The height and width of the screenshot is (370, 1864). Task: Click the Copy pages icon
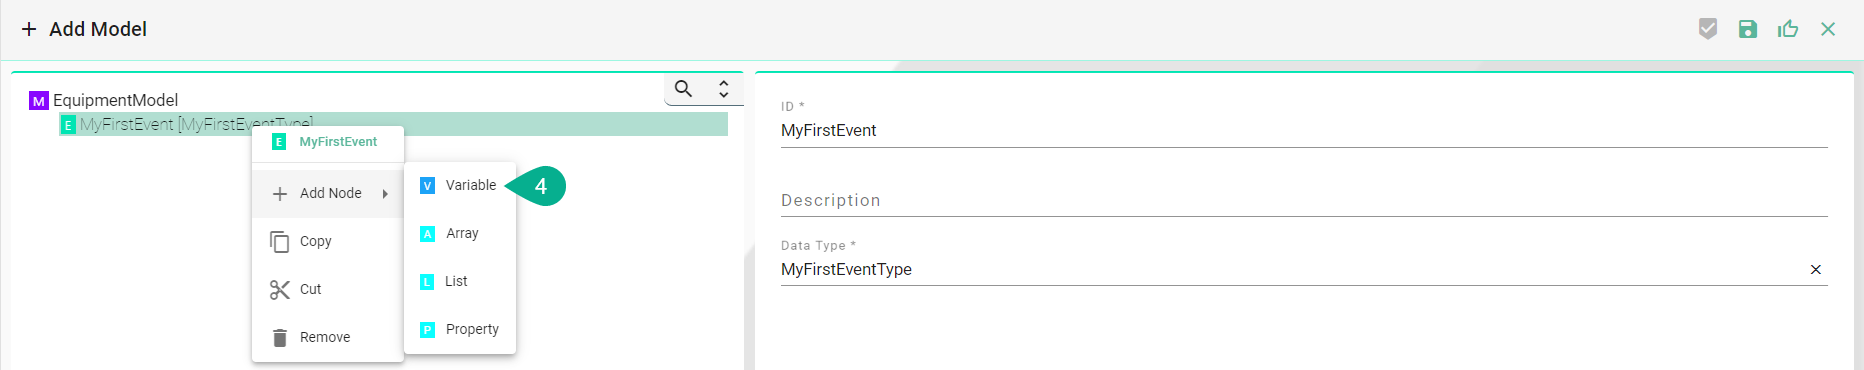tap(280, 242)
